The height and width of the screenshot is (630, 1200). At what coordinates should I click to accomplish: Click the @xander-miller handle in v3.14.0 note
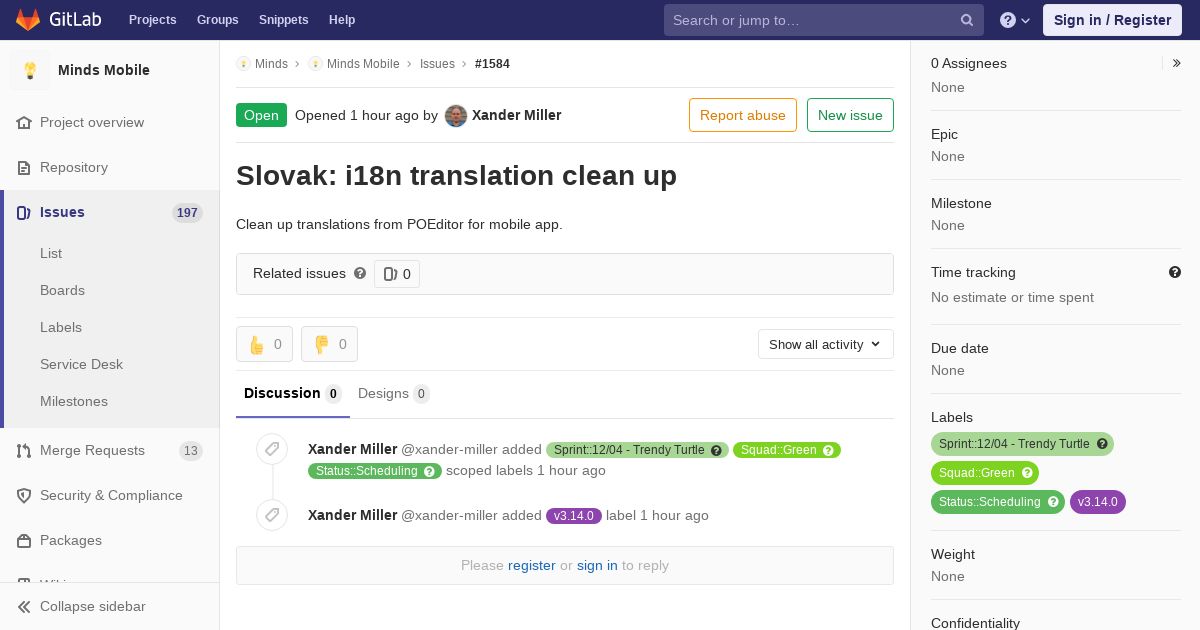coord(449,516)
